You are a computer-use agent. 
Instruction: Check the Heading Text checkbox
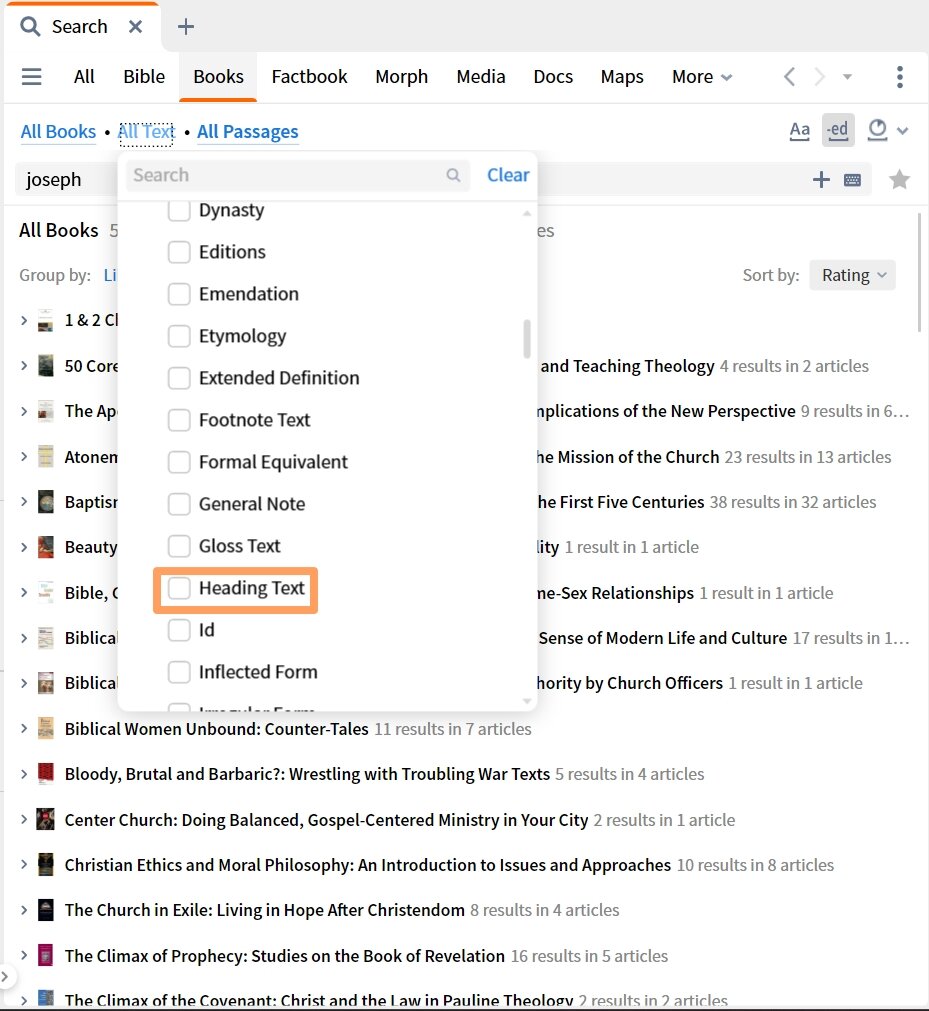pyautogui.click(x=179, y=589)
